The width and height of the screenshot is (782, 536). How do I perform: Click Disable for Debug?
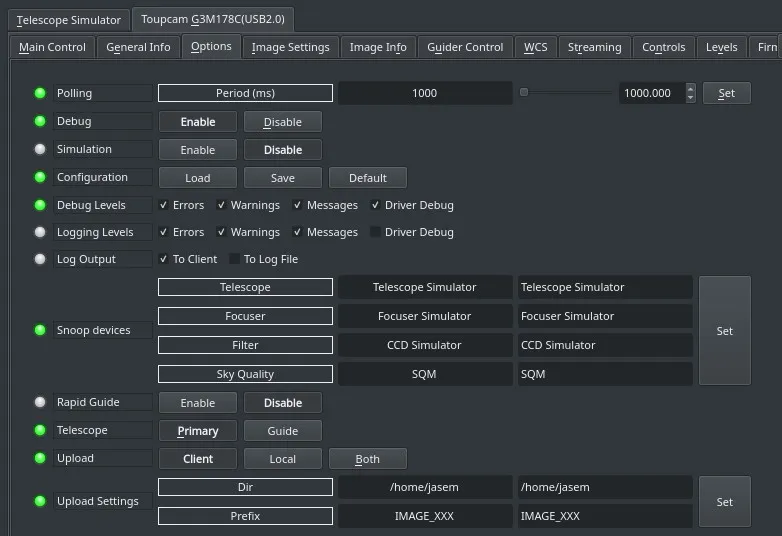pyautogui.click(x=283, y=122)
